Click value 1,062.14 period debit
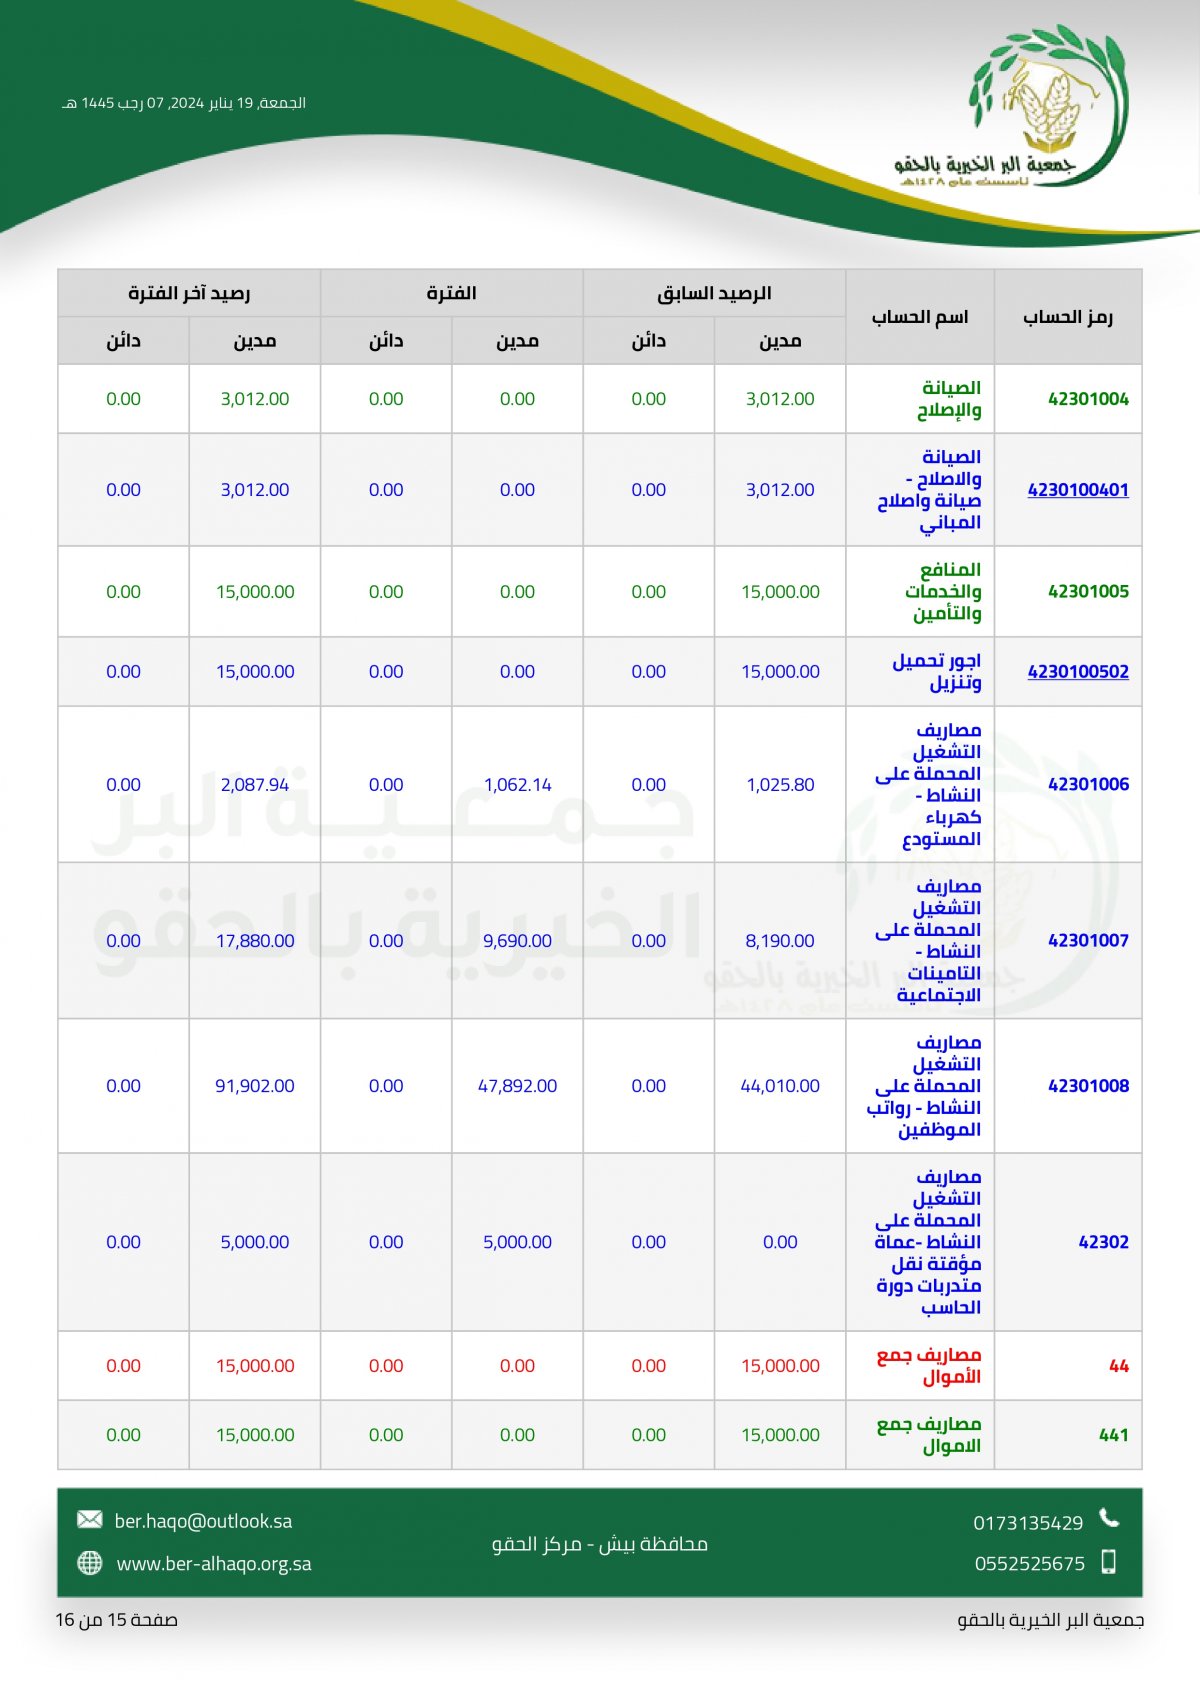Image resolution: width=1200 pixels, height=1696 pixels. pos(517,785)
